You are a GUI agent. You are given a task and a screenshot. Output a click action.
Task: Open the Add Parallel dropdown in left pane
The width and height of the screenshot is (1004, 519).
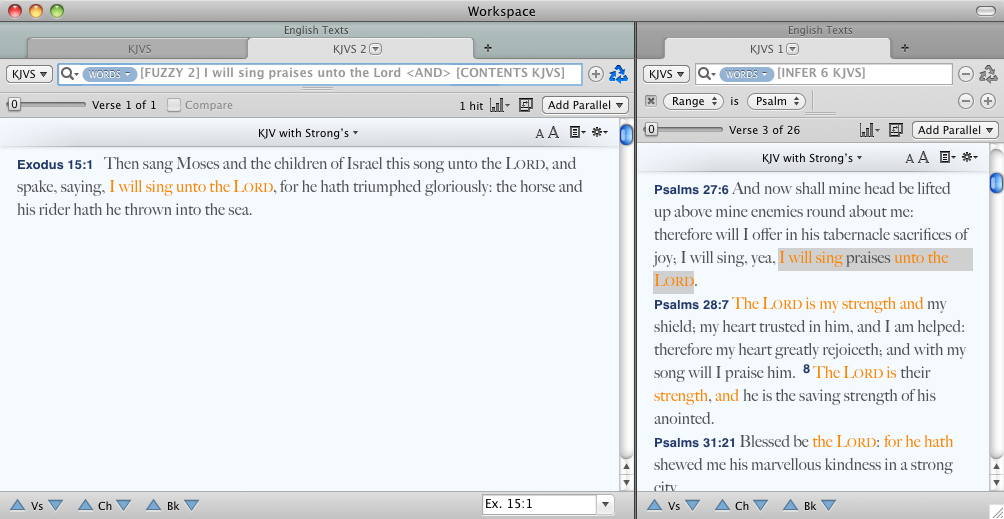pos(585,105)
